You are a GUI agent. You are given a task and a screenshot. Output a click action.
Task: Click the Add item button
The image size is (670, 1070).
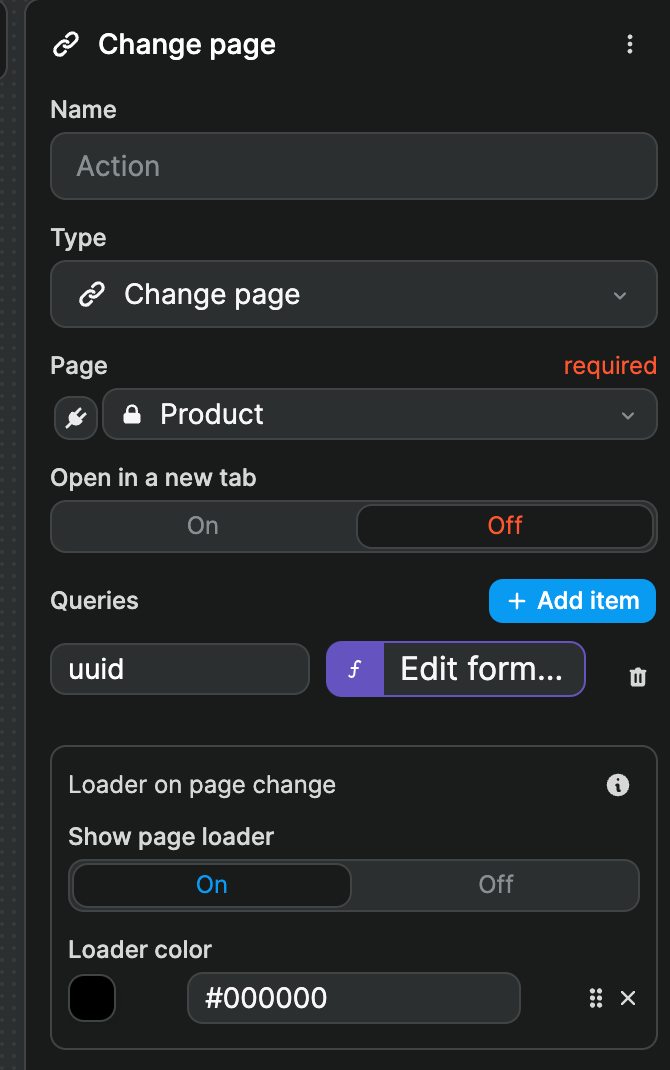(572, 601)
